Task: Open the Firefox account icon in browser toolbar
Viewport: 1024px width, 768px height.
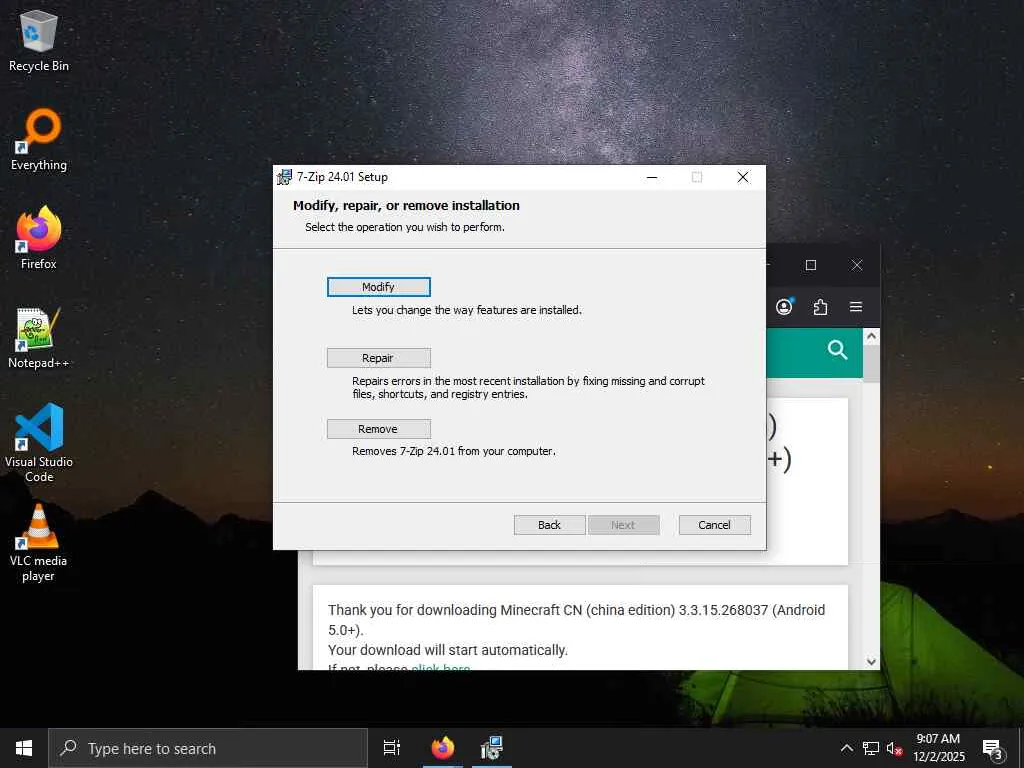Action: [784, 307]
